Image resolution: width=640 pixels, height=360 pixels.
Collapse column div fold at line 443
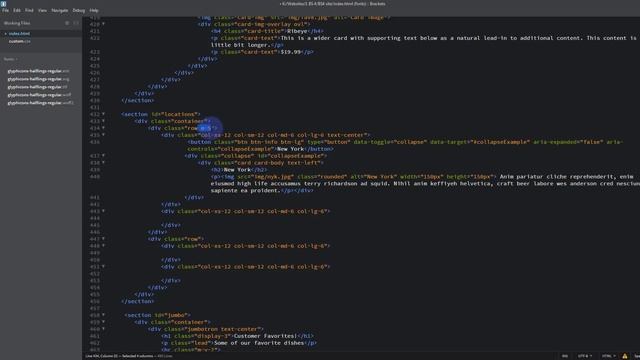coord(103,211)
